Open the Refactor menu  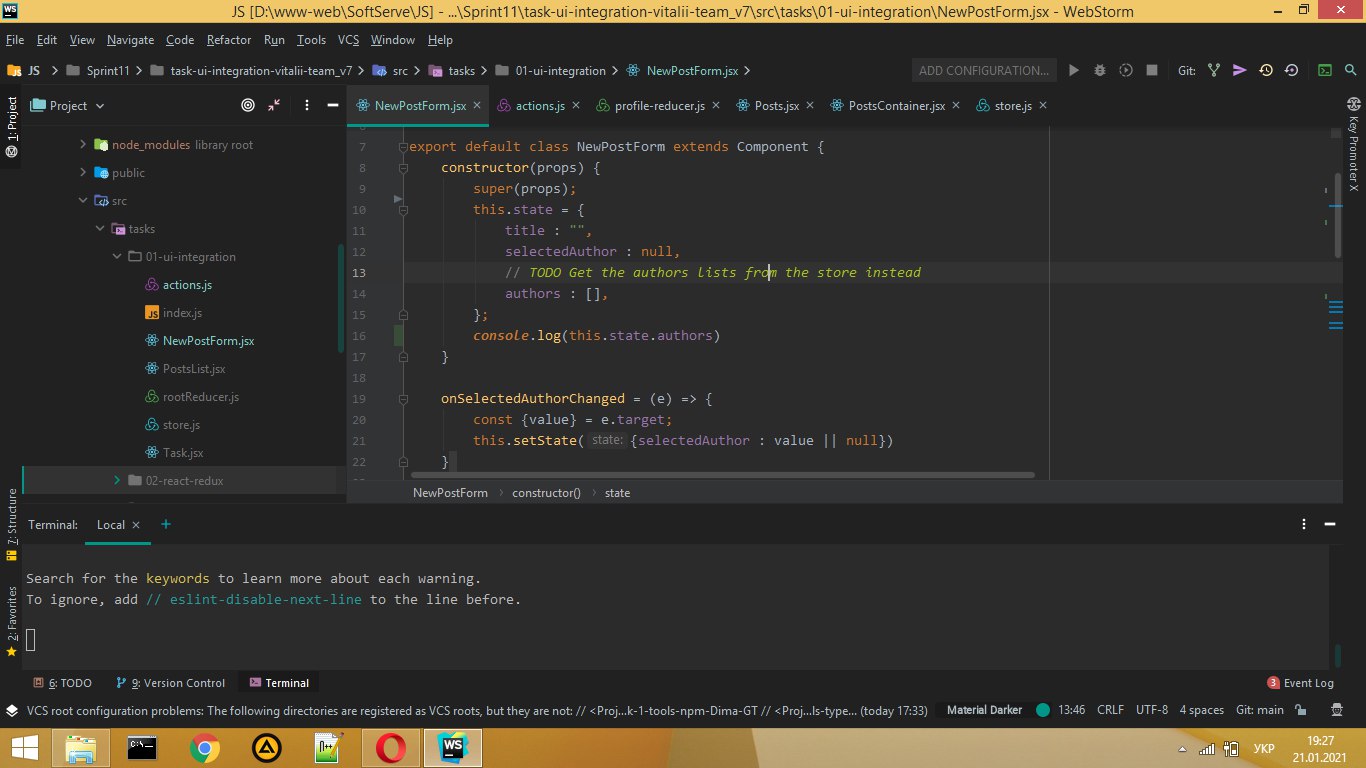tap(229, 40)
